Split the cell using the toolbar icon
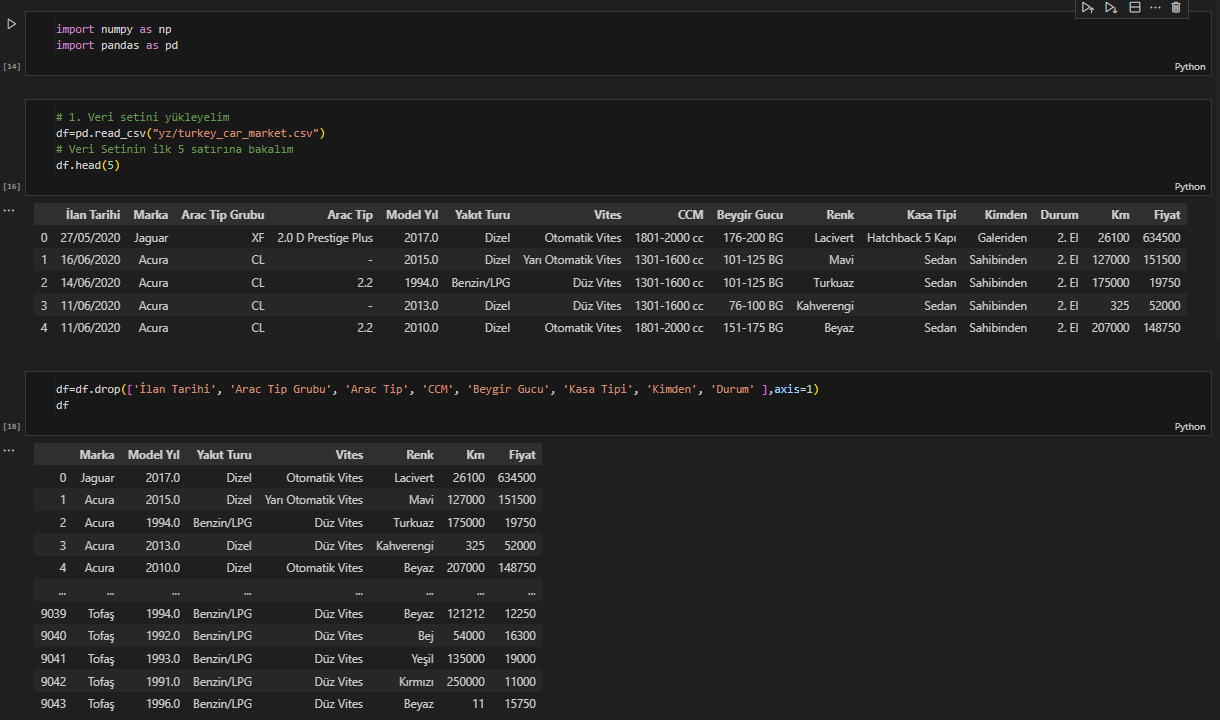 click(x=1134, y=8)
